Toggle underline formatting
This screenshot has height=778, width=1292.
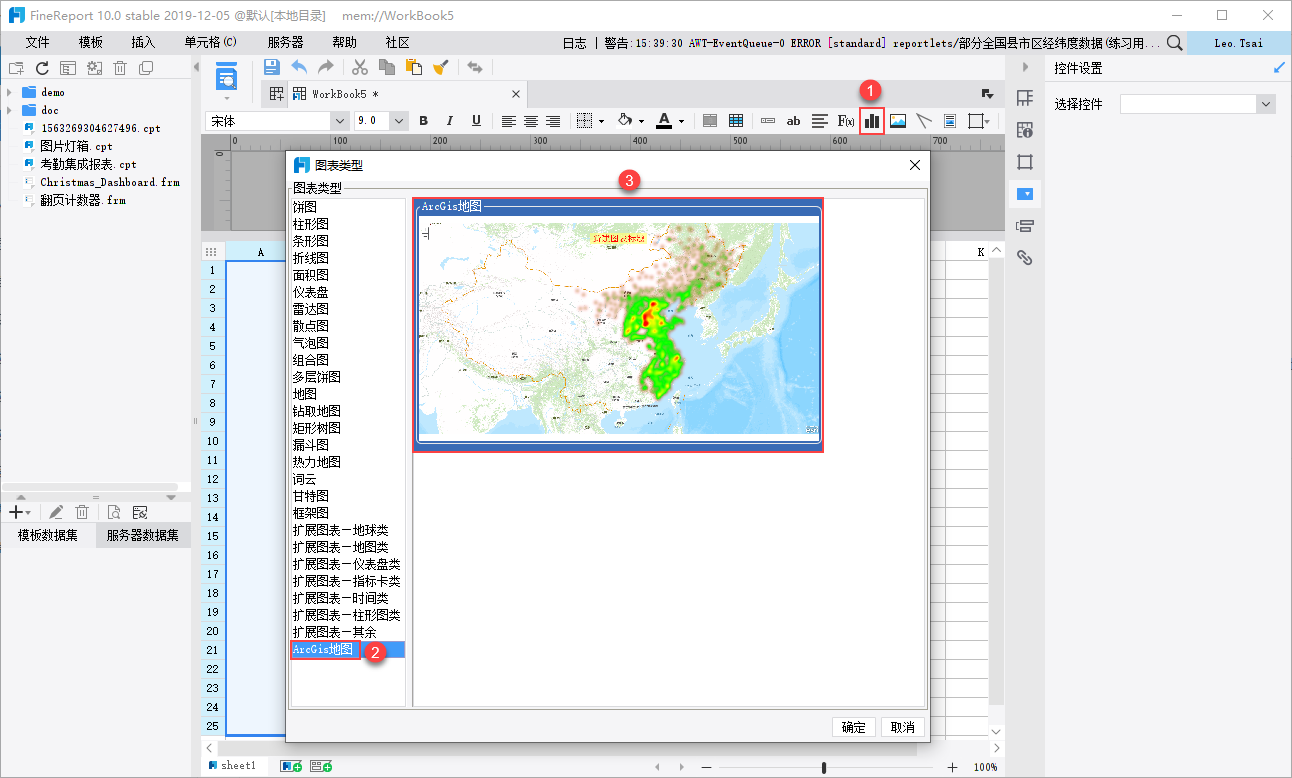pyautogui.click(x=476, y=121)
